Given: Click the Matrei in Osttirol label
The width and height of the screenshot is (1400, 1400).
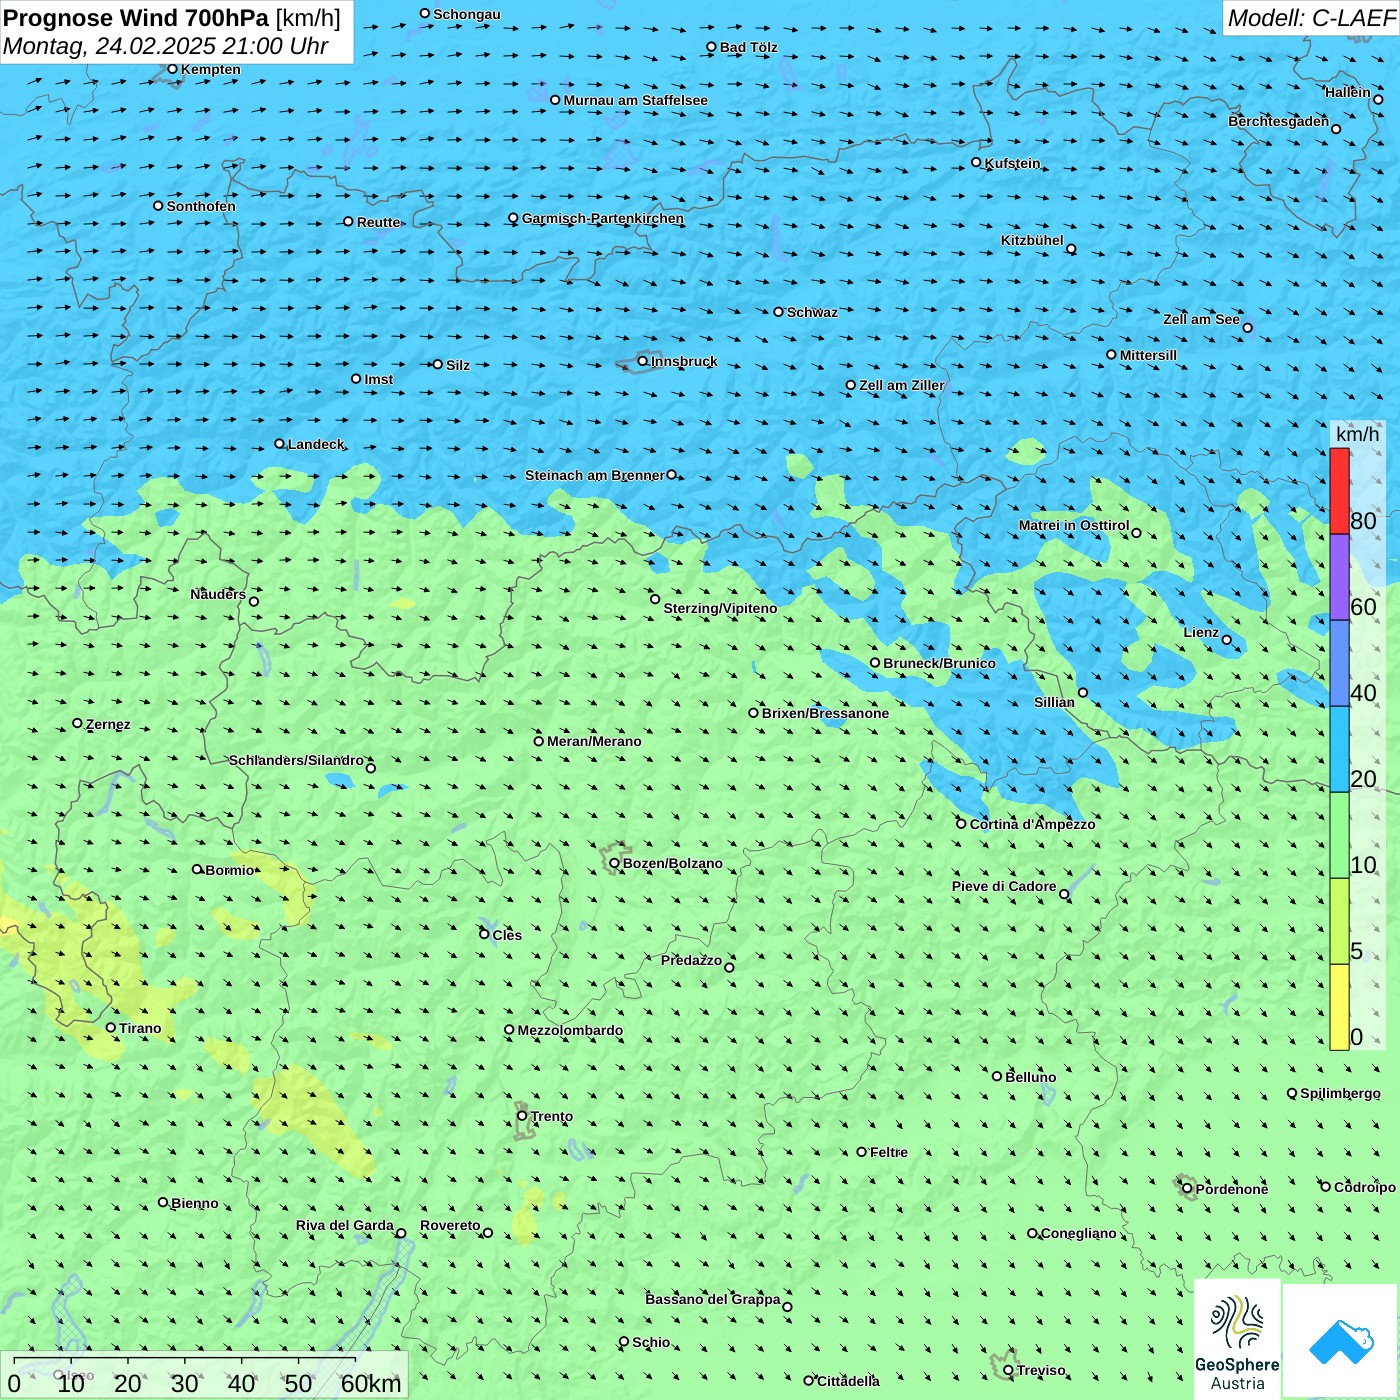Looking at the screenshot, I should tap(1074, 525).
